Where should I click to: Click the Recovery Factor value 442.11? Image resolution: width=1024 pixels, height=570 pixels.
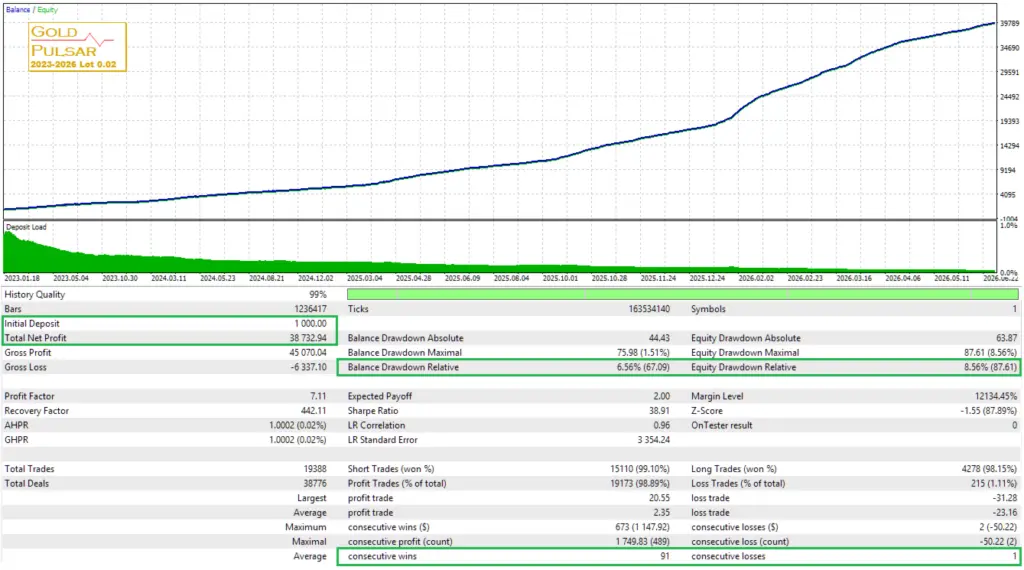coord(313,411)
